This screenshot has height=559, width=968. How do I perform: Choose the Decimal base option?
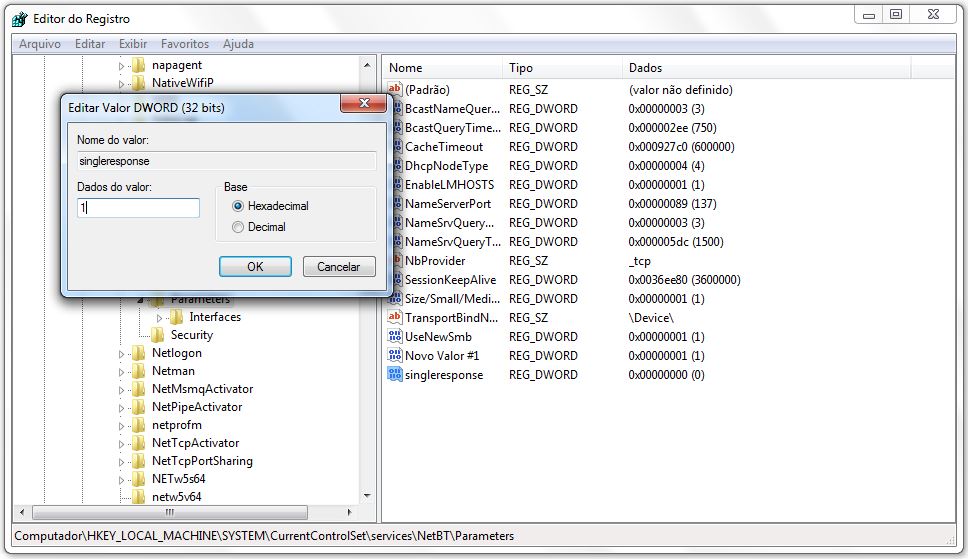click(x=238, y=227)
